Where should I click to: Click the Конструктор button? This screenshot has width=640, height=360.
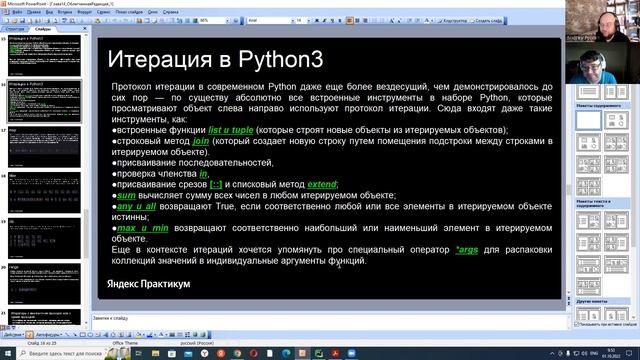[453, 20]
